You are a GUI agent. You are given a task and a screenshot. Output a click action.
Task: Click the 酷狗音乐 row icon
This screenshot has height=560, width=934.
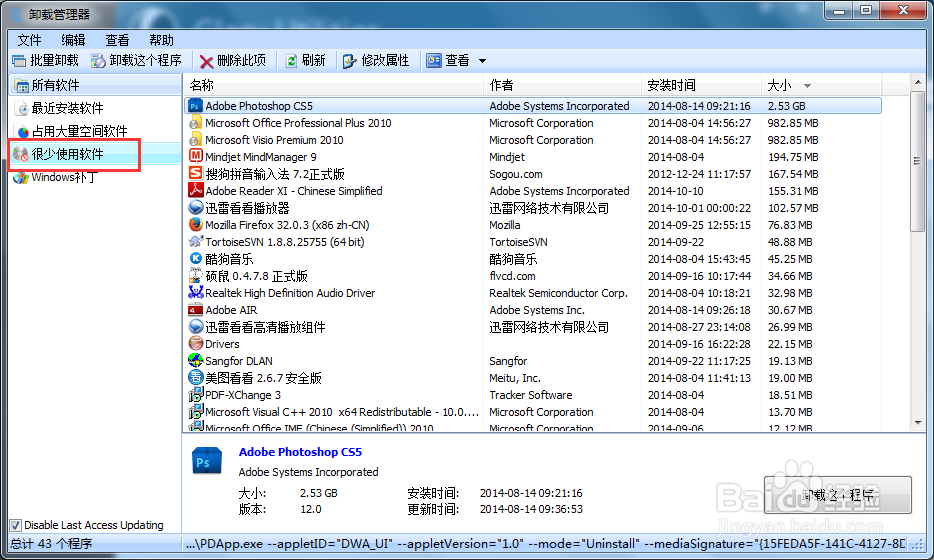pos(195,259)
